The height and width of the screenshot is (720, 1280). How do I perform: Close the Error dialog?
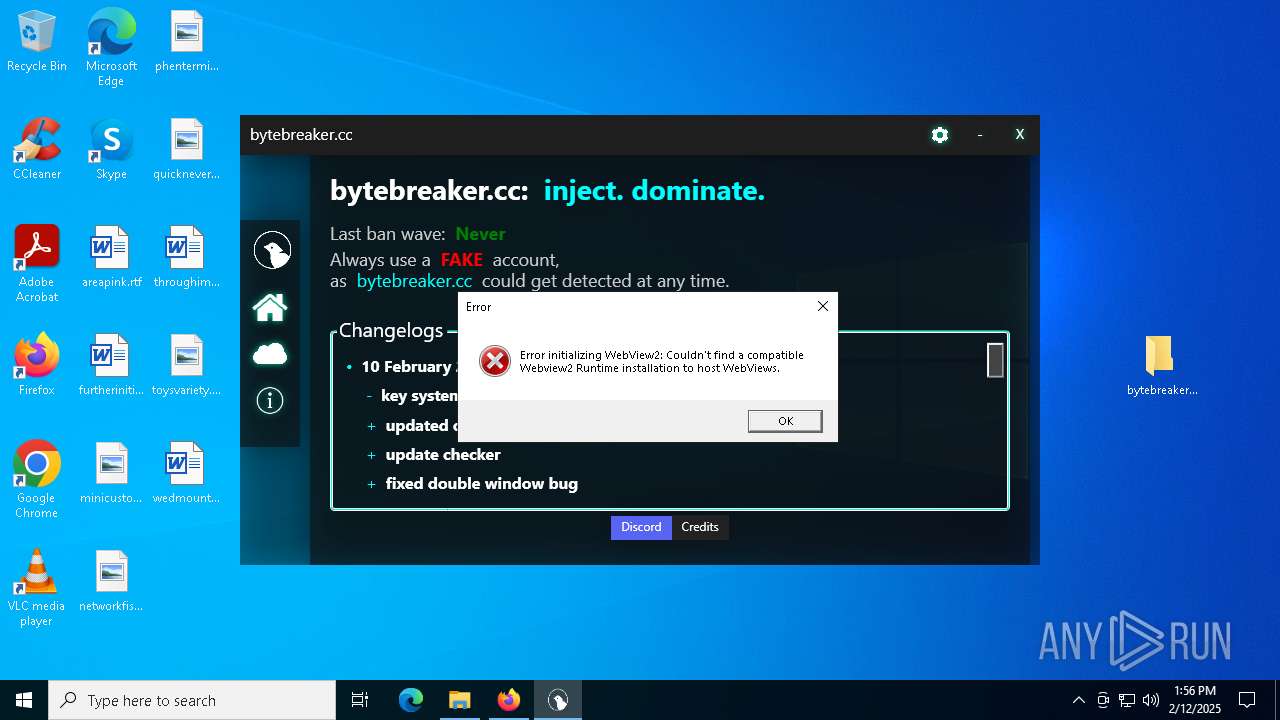point(823,306)
